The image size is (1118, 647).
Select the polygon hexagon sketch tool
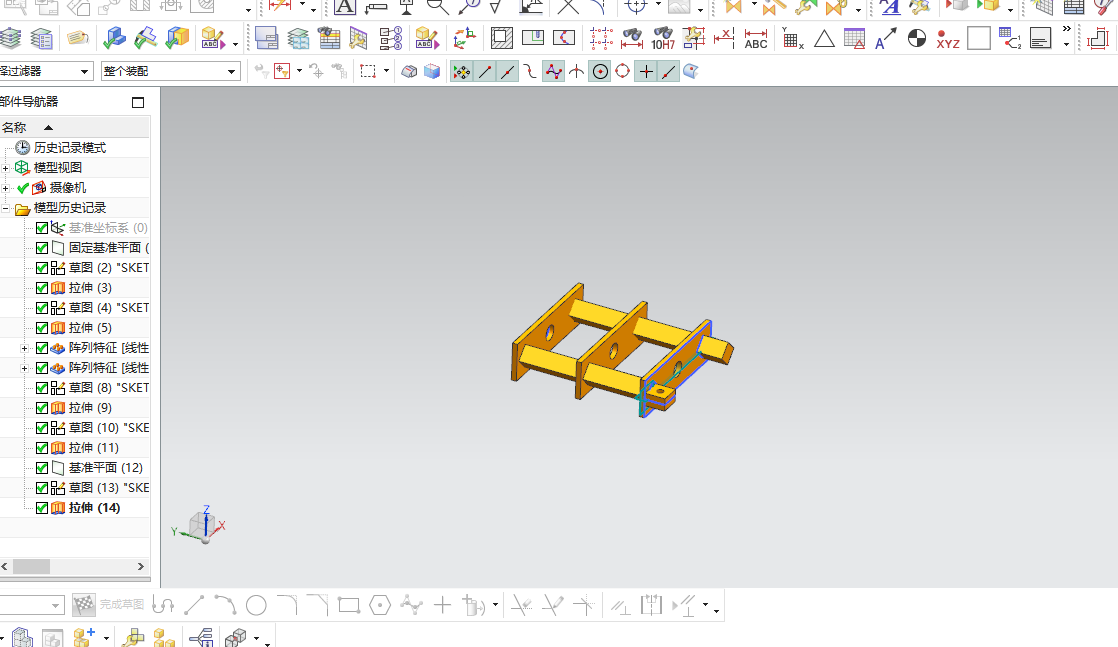[380, 606]
